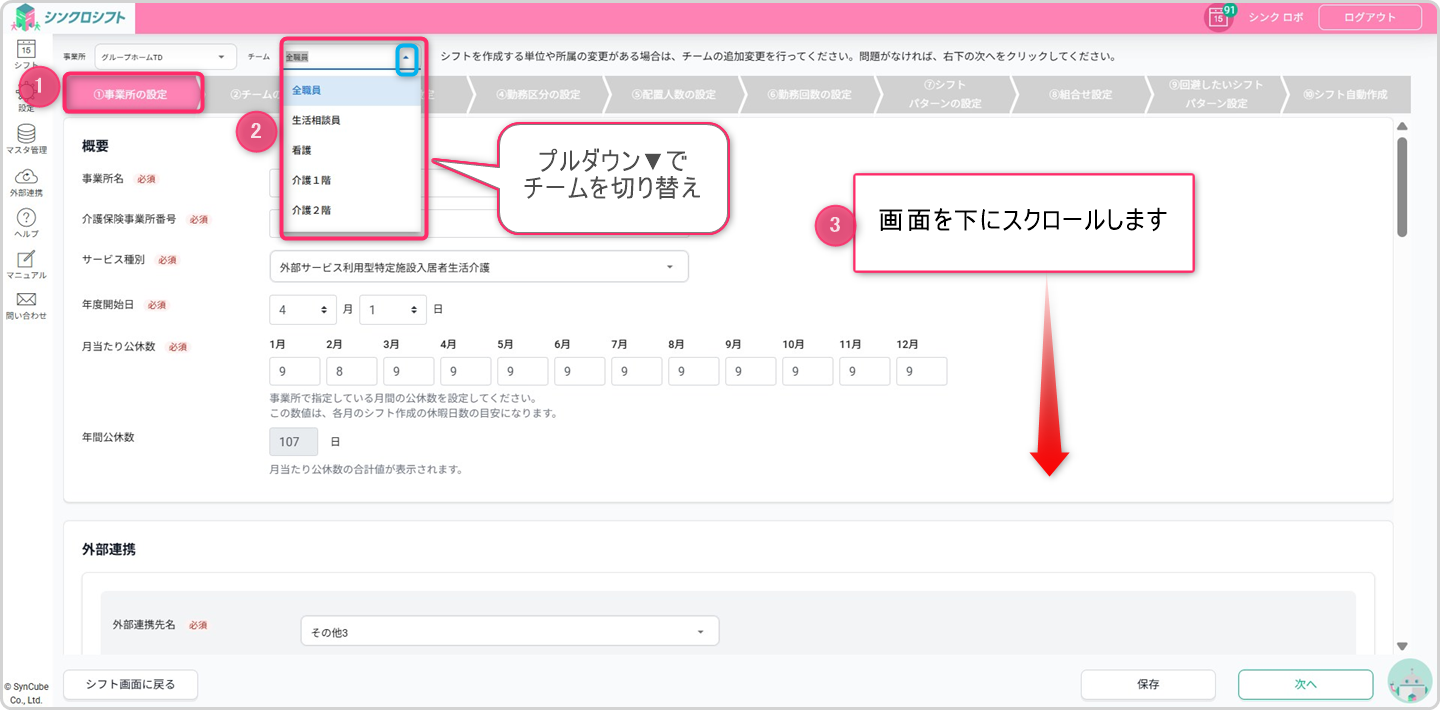The image size is (1440, 710).
Task: Click the 問い合わせ envelope icon
Action: coord(26,300)
